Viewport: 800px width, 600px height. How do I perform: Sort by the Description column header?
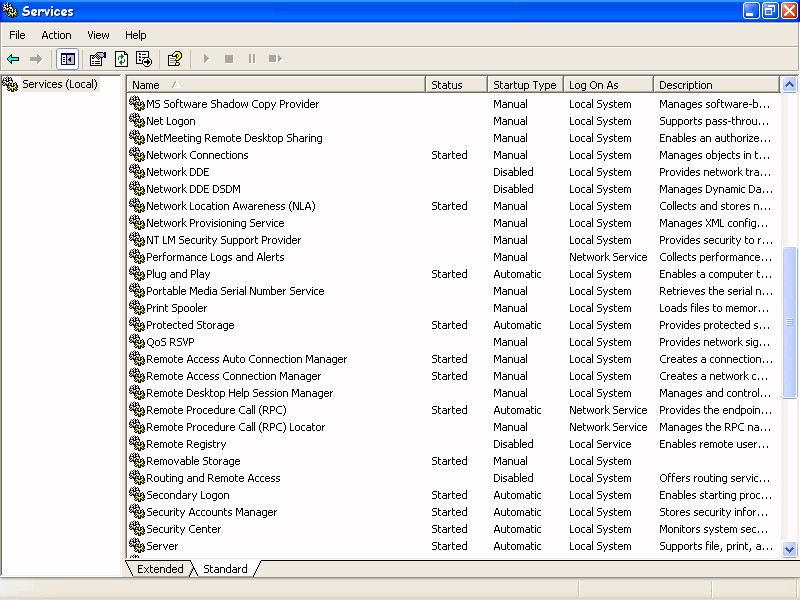(716, 85)
